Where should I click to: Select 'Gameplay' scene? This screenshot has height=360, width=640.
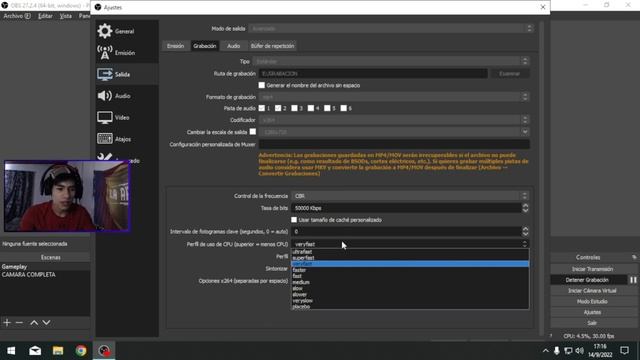tap(45, 267)
